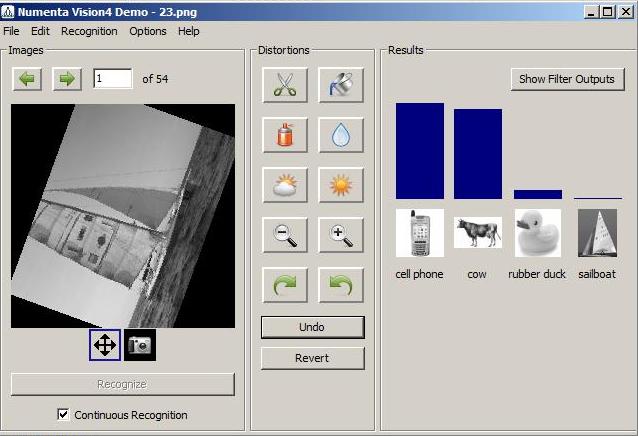Click the rotated grayscale image preview
This screenshot has height=436, width=638.
point(123,216)
